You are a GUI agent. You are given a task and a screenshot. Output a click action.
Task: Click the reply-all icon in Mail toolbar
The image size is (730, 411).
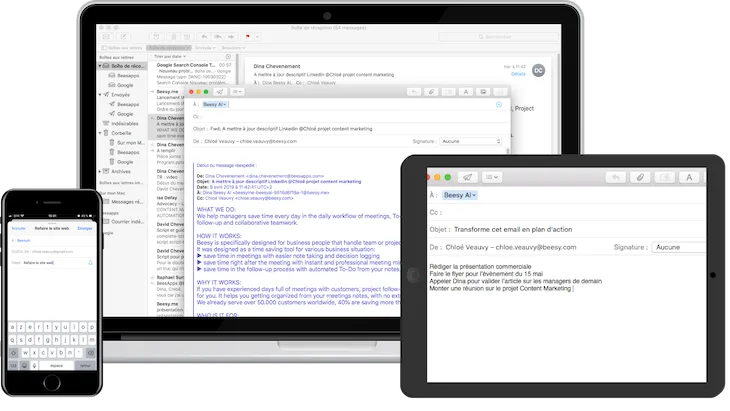(x=217, y=37)
